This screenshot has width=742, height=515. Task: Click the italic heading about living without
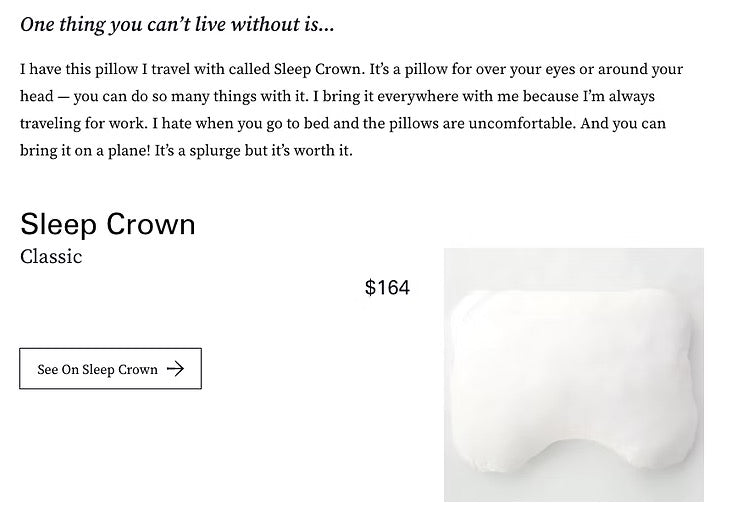[x=177, y=25]
